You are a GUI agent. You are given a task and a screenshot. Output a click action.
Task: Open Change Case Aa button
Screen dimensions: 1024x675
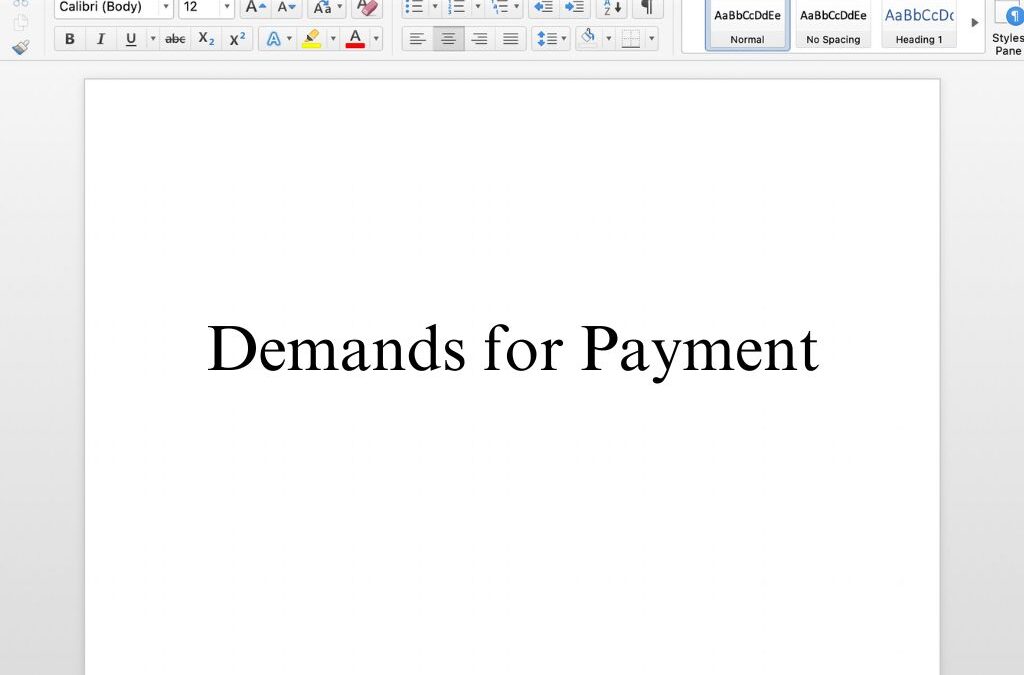[327, 8]
